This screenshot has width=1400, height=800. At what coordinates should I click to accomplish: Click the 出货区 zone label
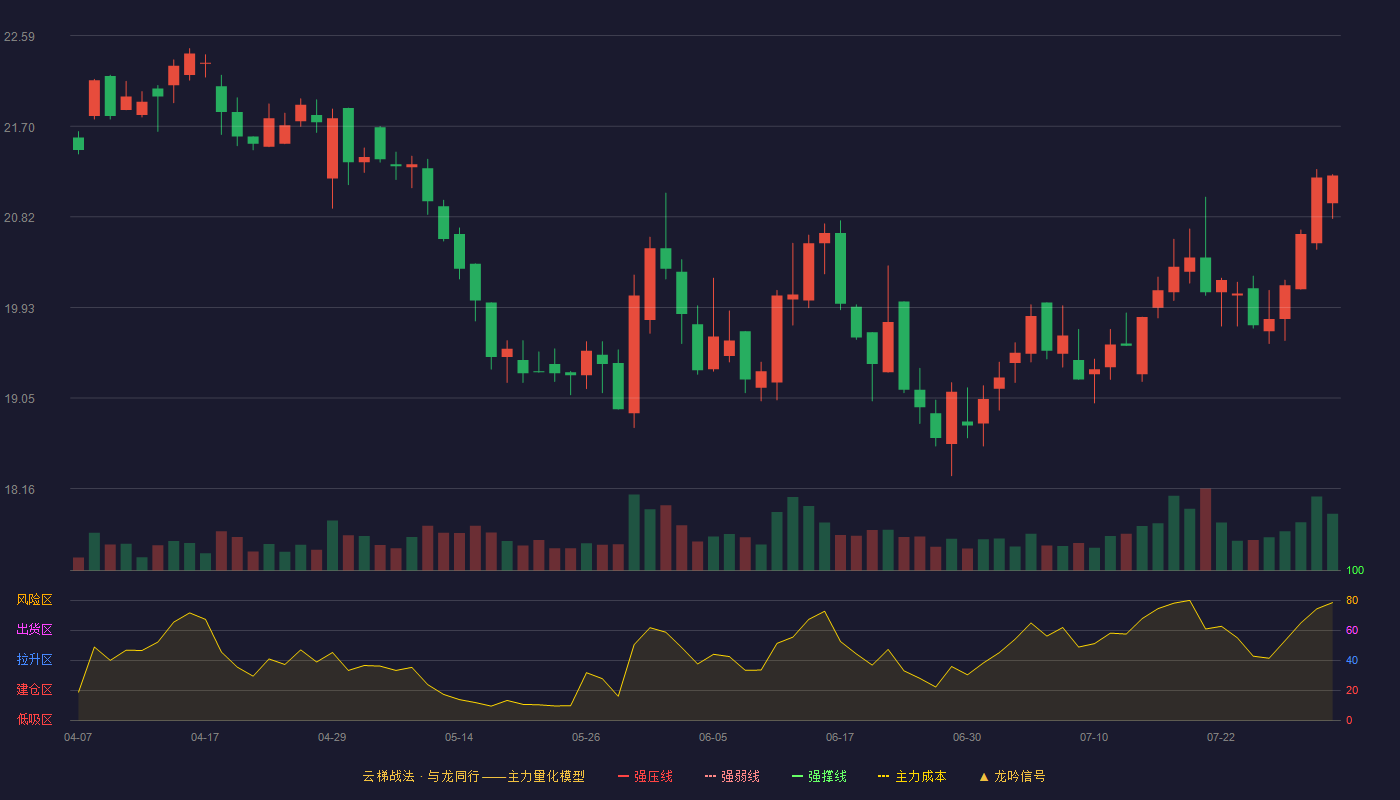(x=34, y=630)
